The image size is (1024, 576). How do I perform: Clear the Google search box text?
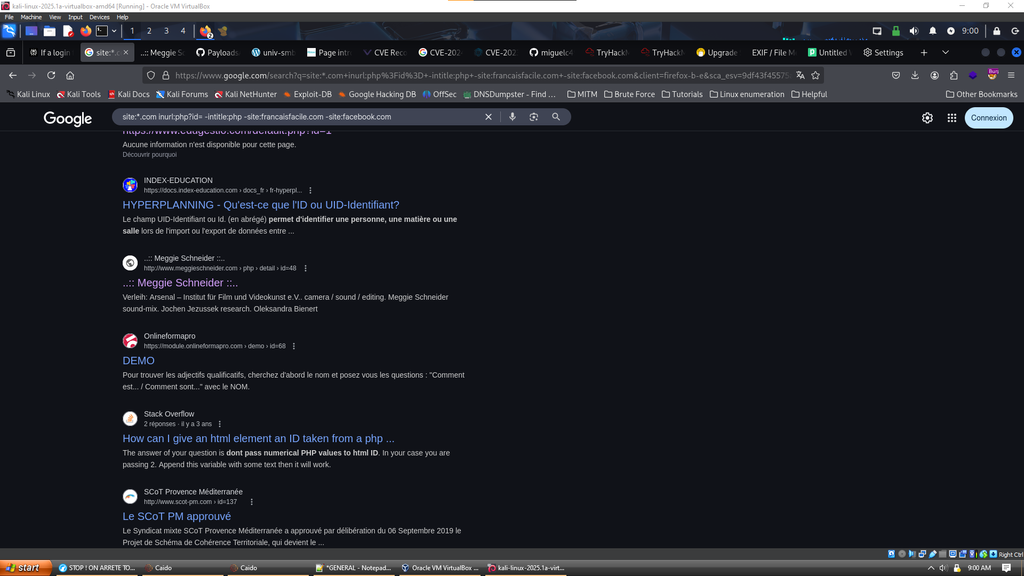click(488, 117)
